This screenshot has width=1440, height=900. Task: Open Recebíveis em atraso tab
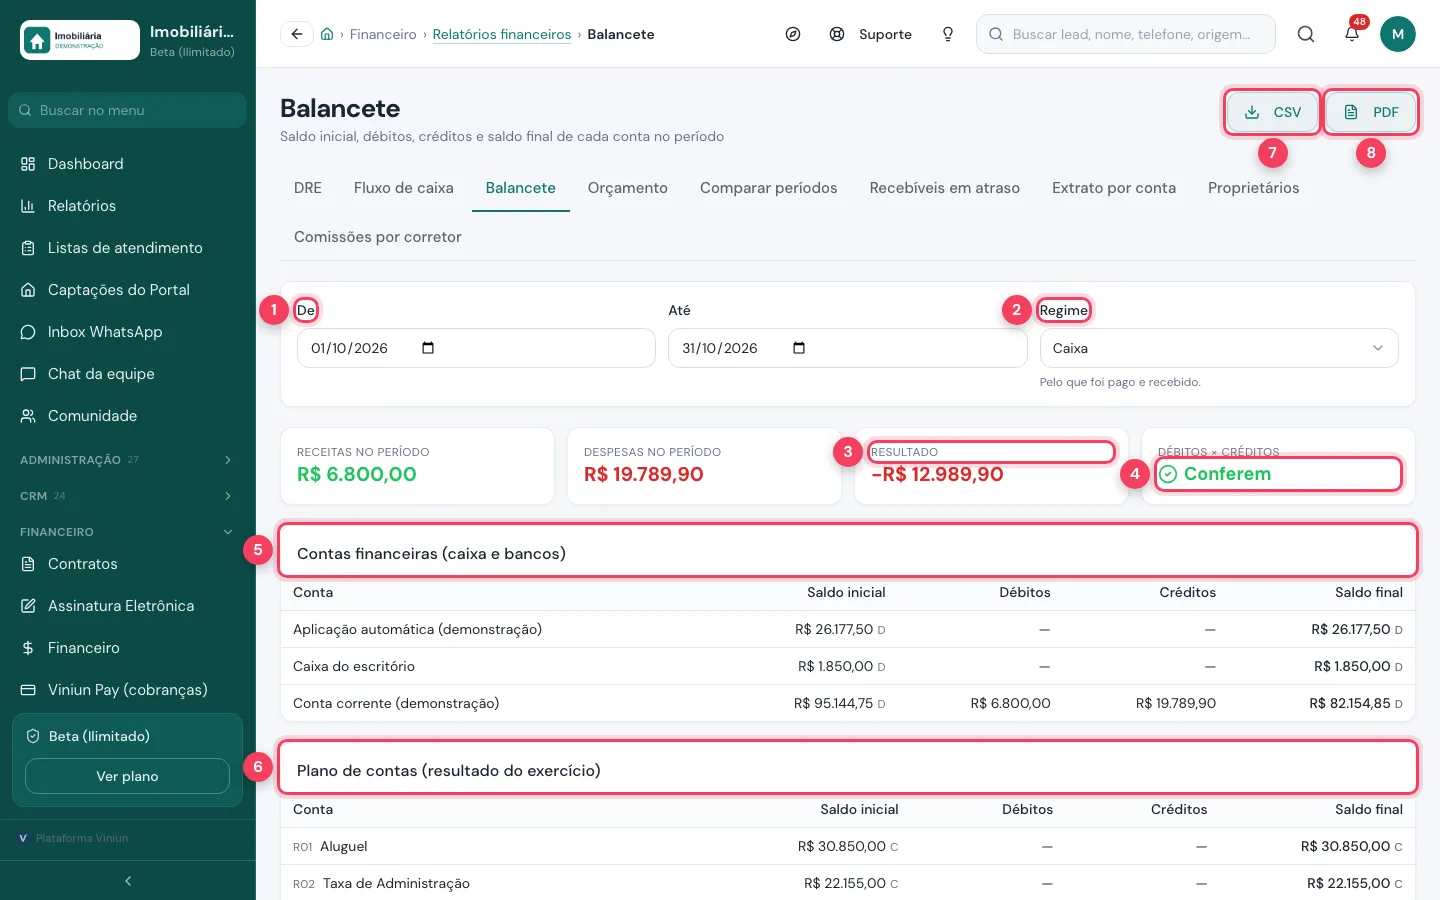[945, 188]
